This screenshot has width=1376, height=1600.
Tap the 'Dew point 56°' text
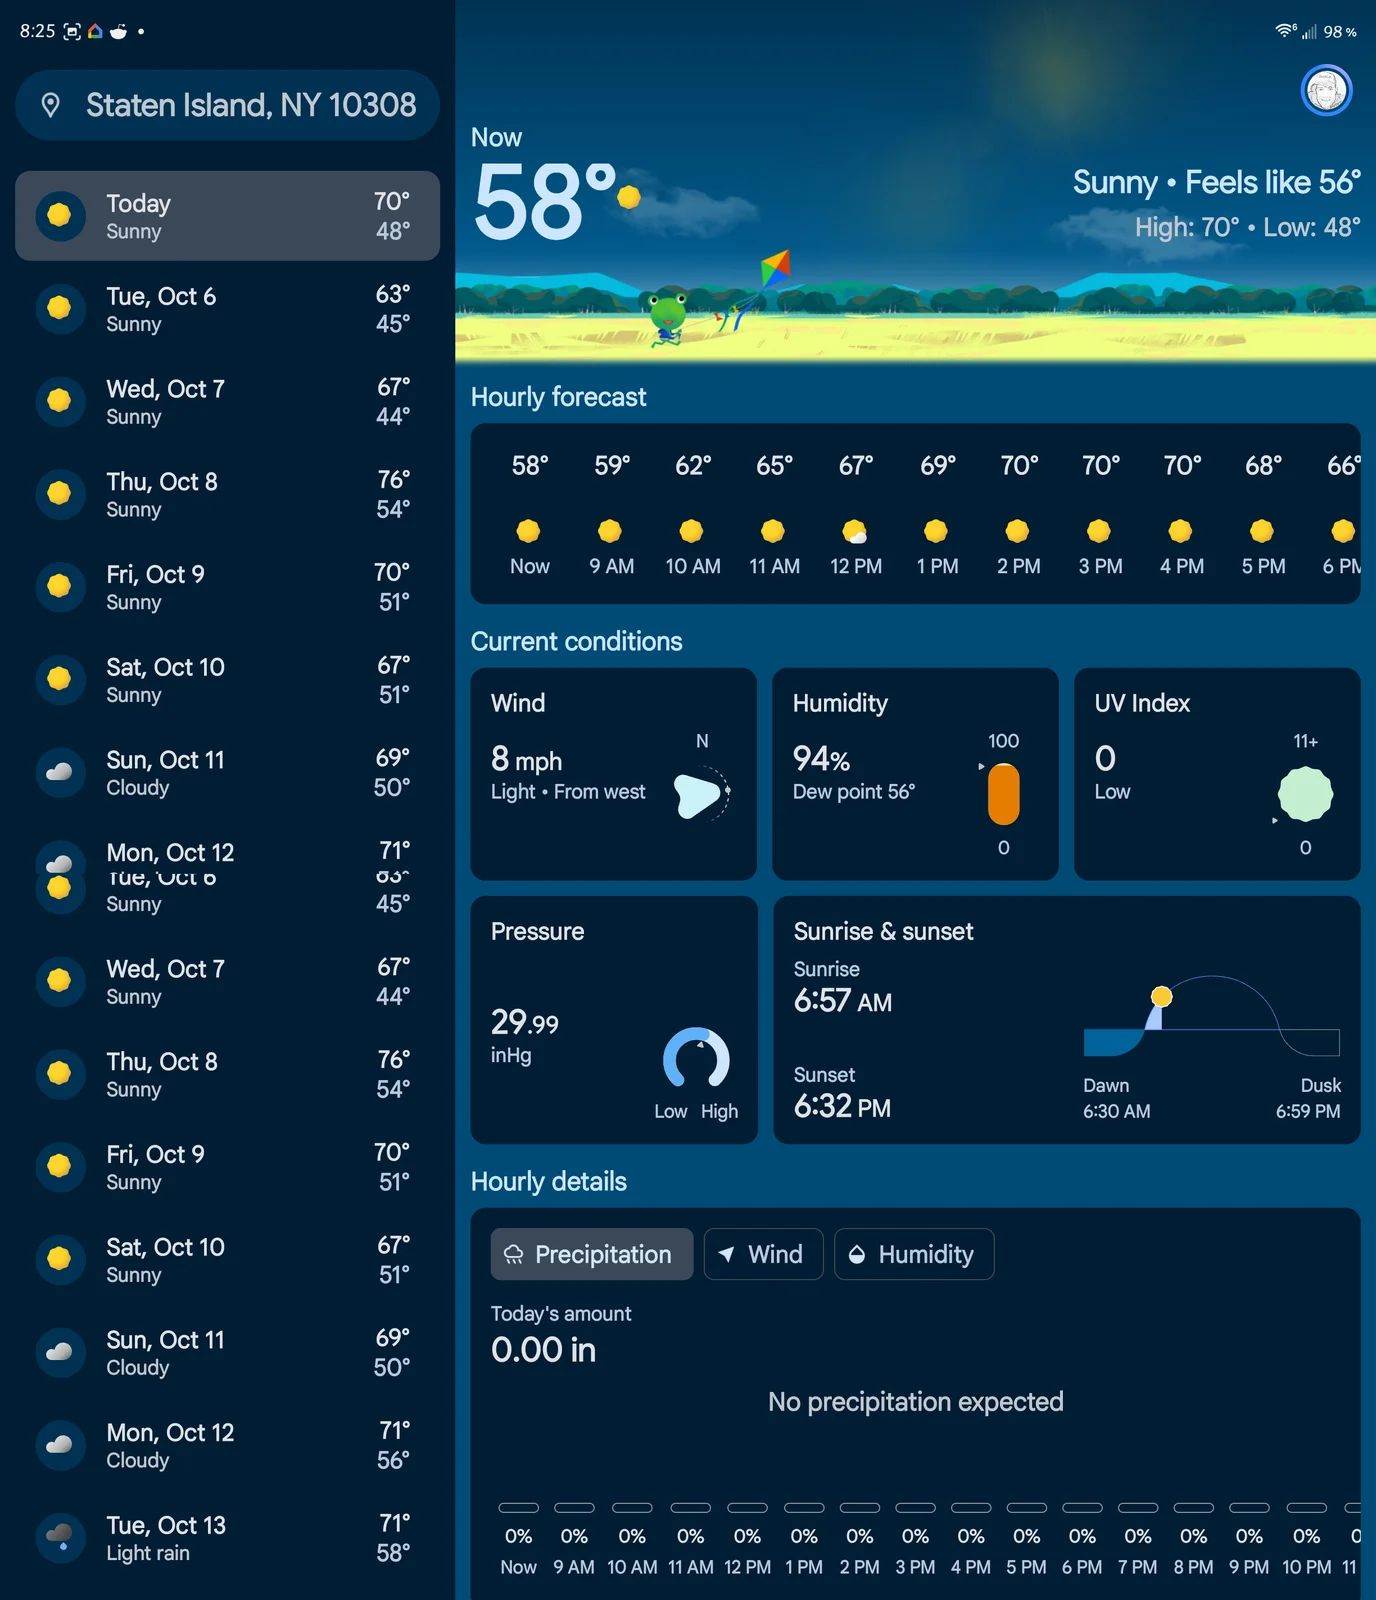click(x=854, y=792)
